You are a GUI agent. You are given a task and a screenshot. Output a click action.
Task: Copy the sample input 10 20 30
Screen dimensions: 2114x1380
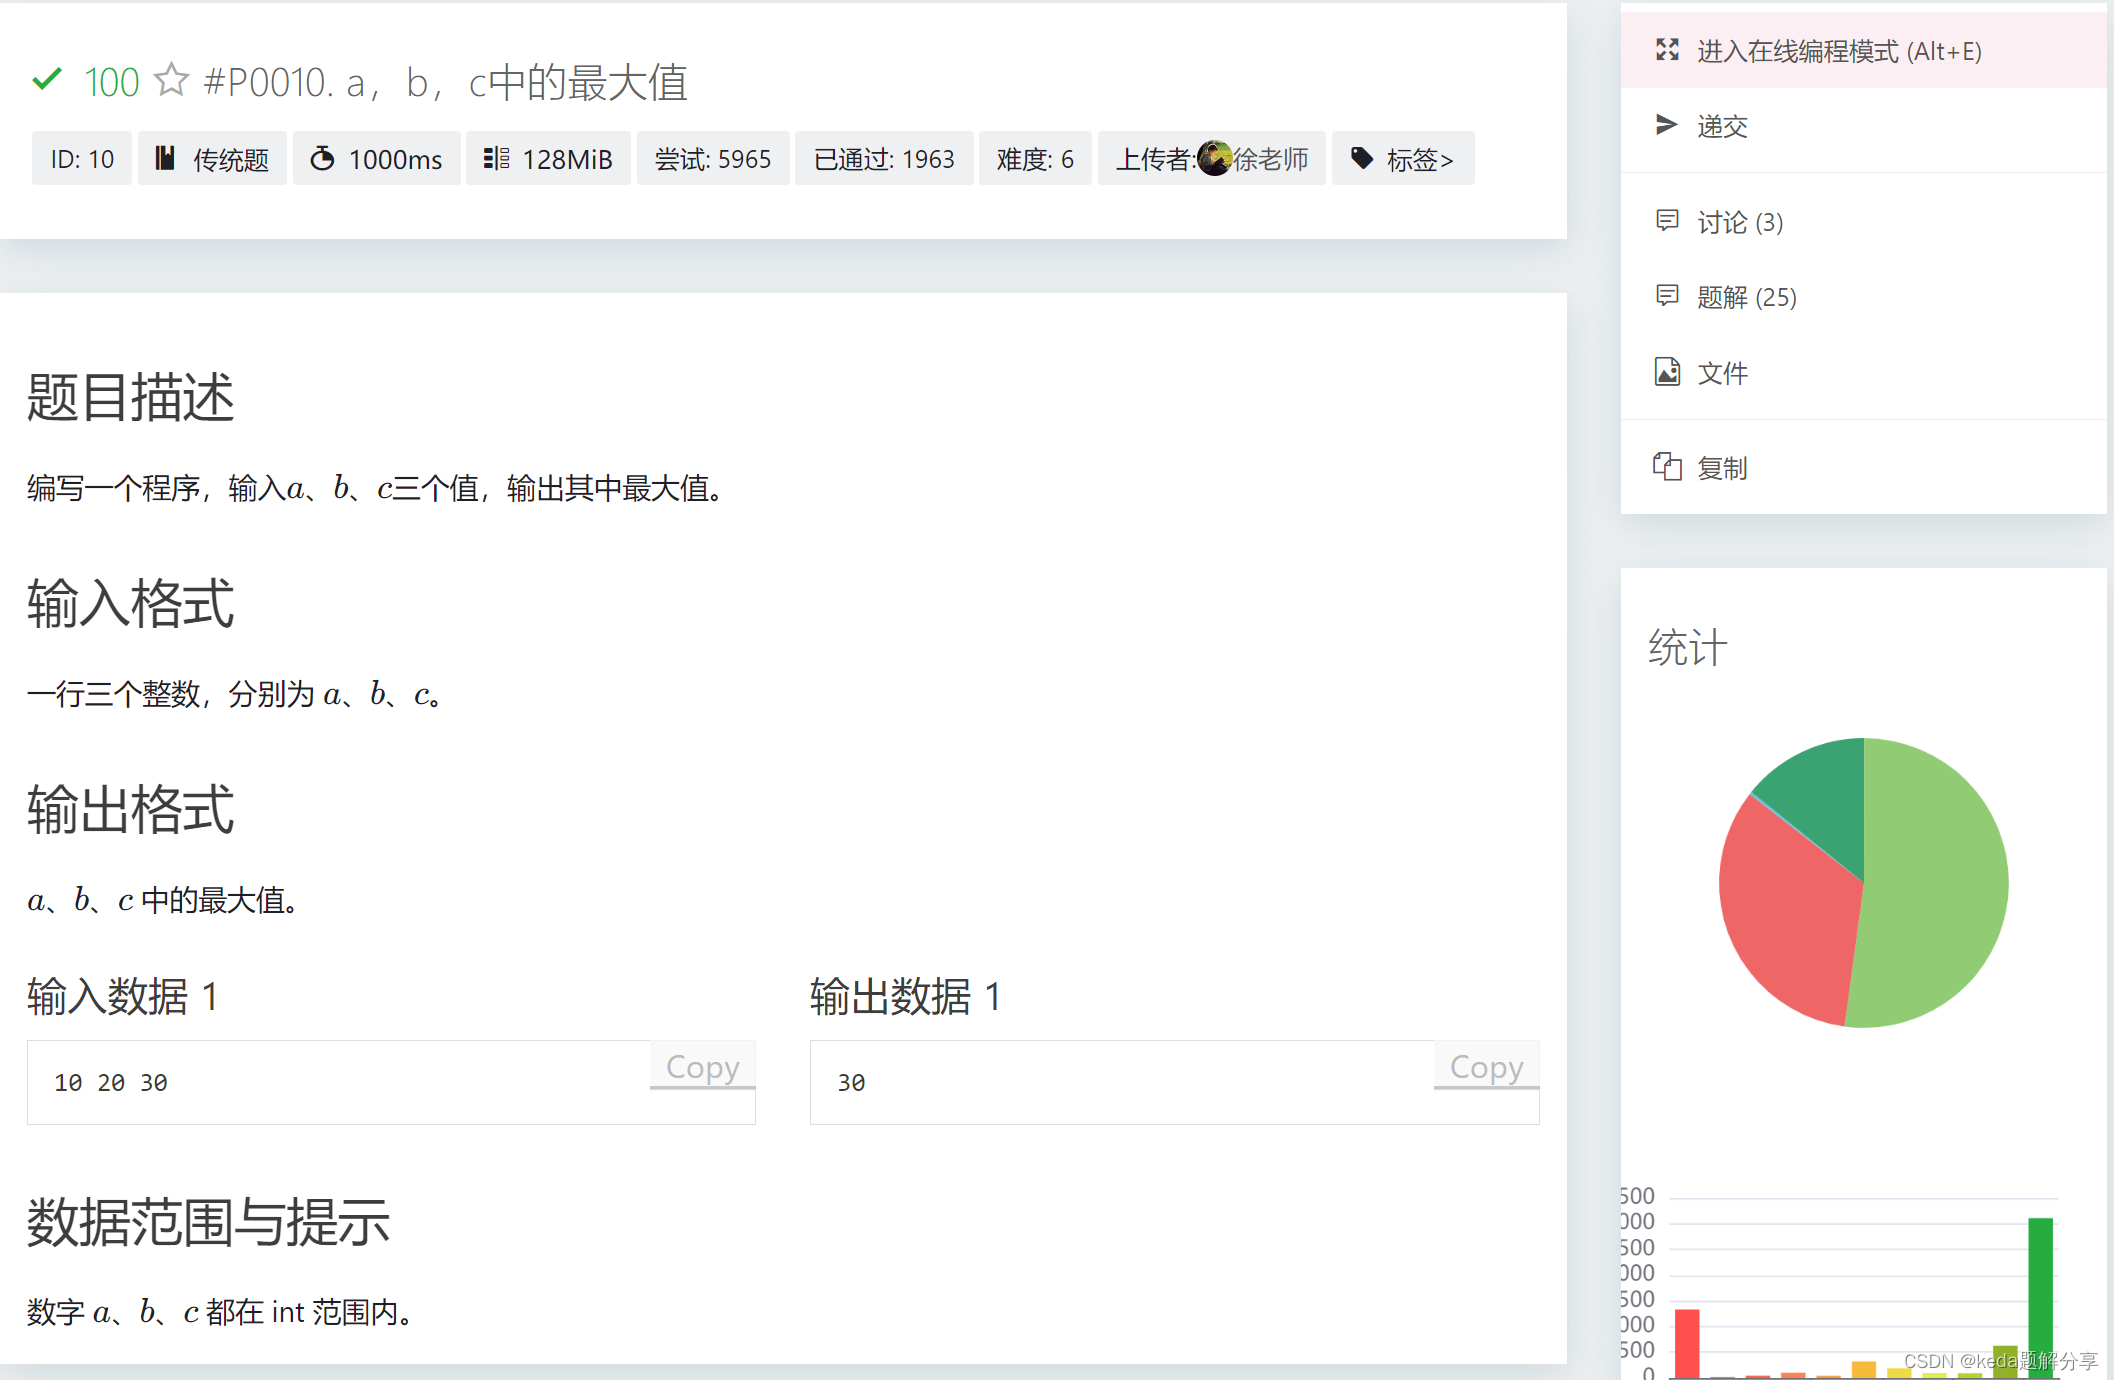tap(702, 1067)
